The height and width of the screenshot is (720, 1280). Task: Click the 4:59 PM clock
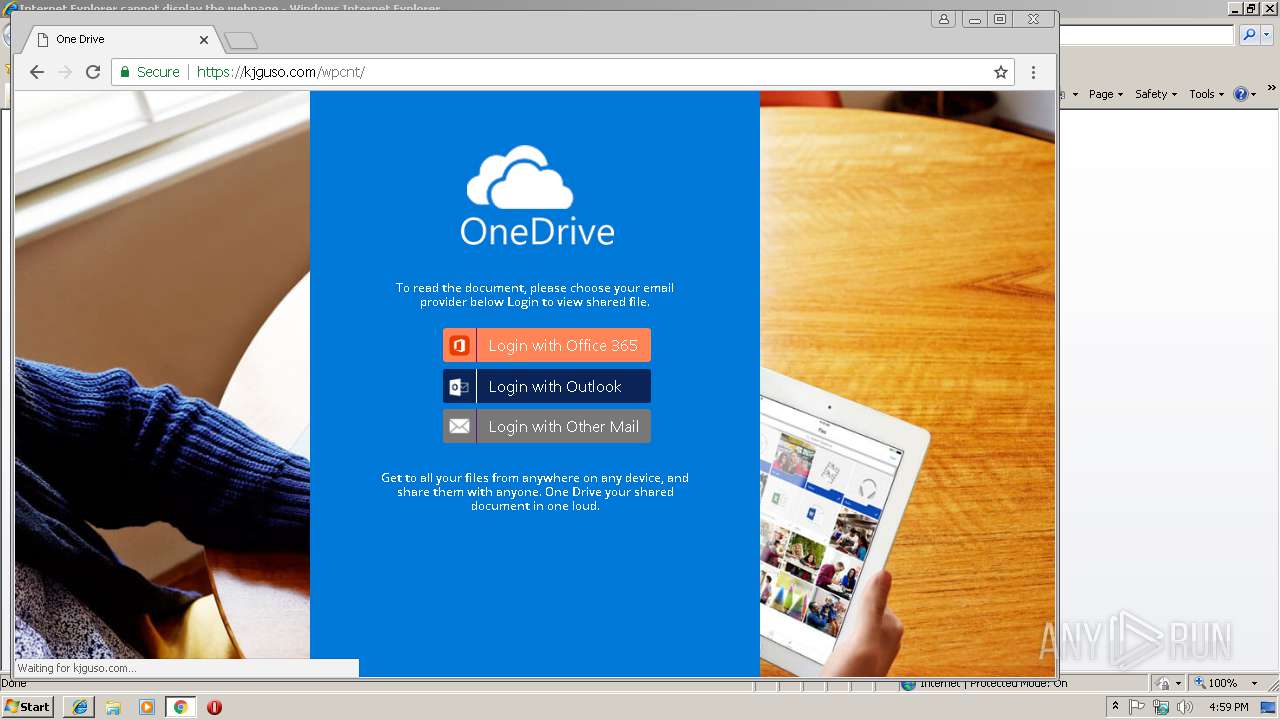pyautogui.click(x=1228, y=707)
